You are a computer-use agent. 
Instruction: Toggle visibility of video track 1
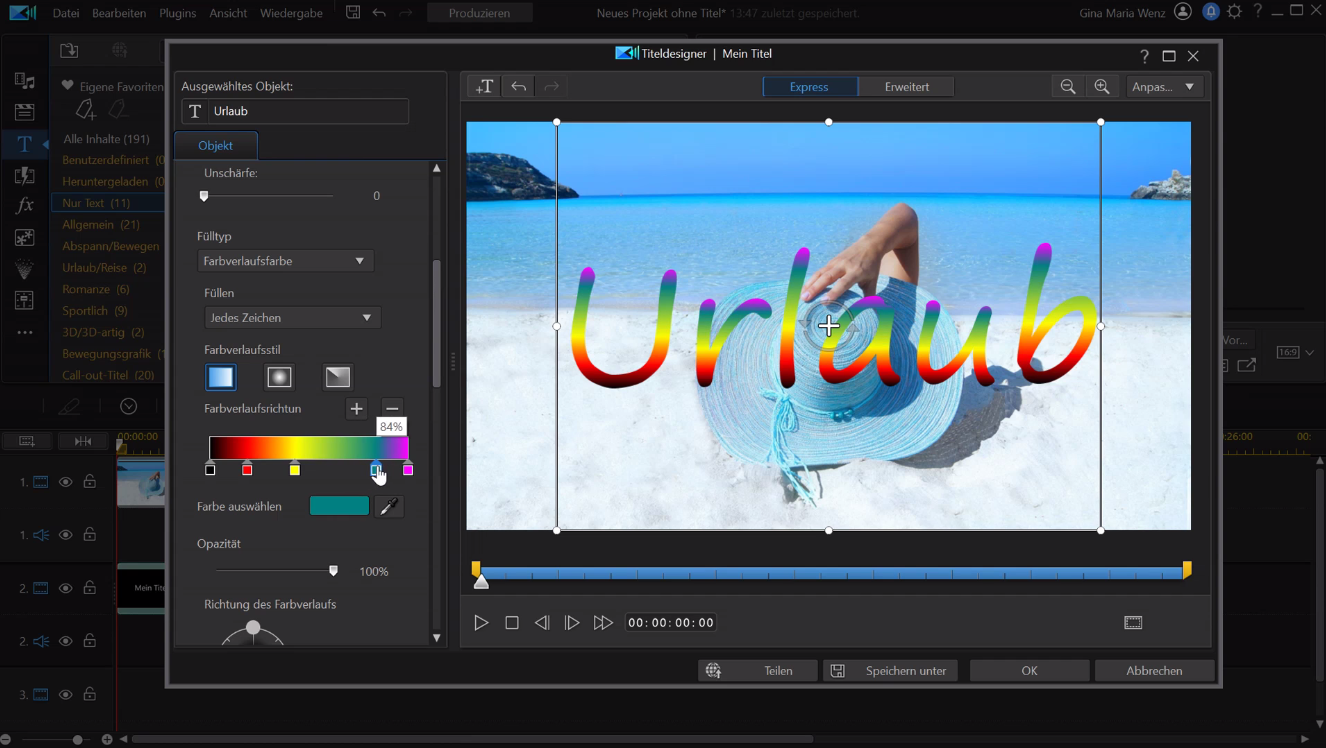[65, 482]
